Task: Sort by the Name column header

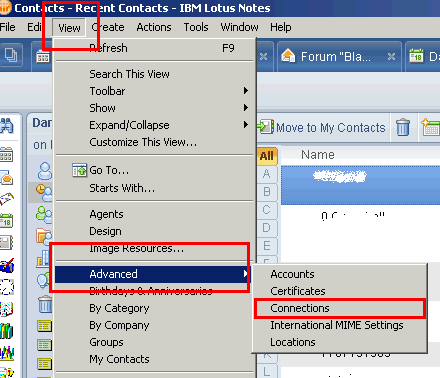Action: pos(318,155)
